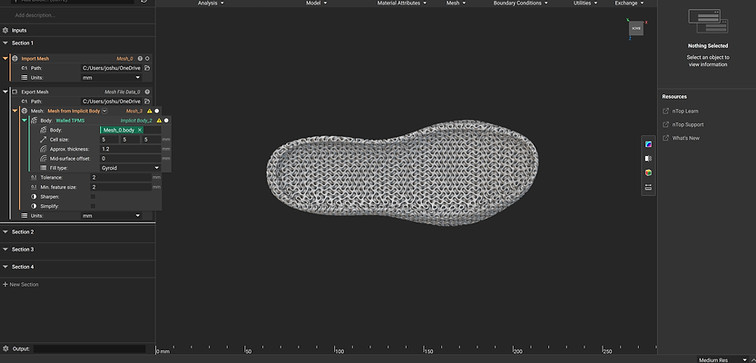Click the Output gear icon

(x=5, y=349)
